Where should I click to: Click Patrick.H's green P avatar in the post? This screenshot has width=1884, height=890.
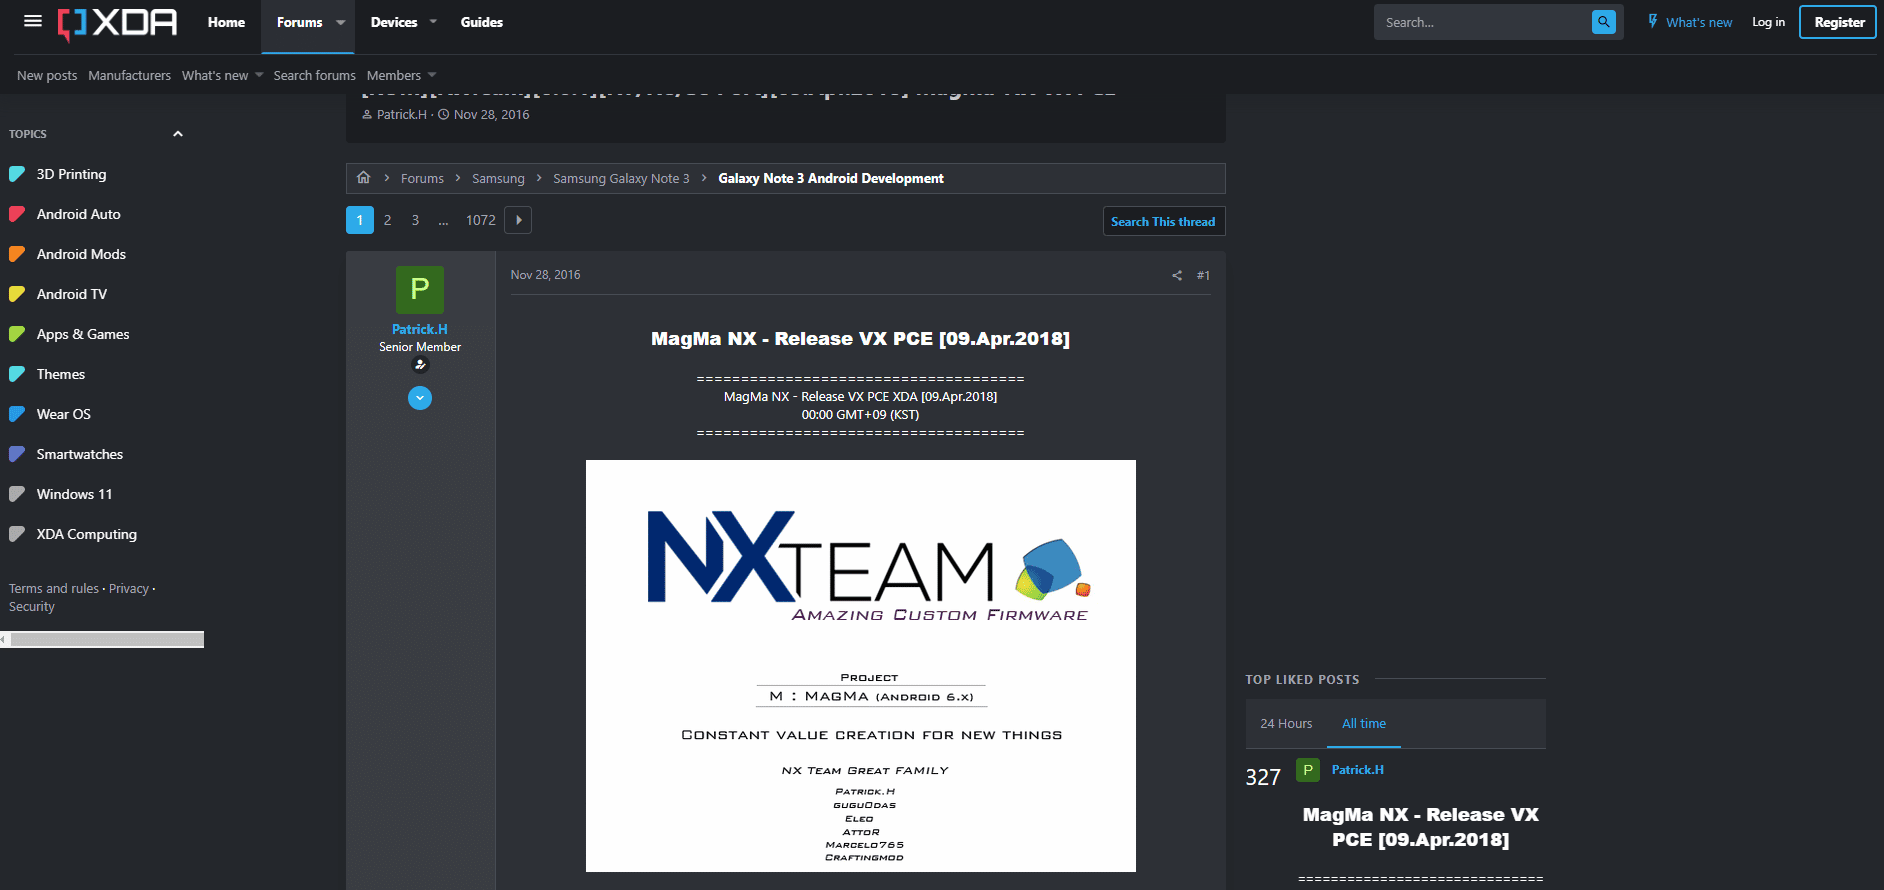[x=420, y=290]
